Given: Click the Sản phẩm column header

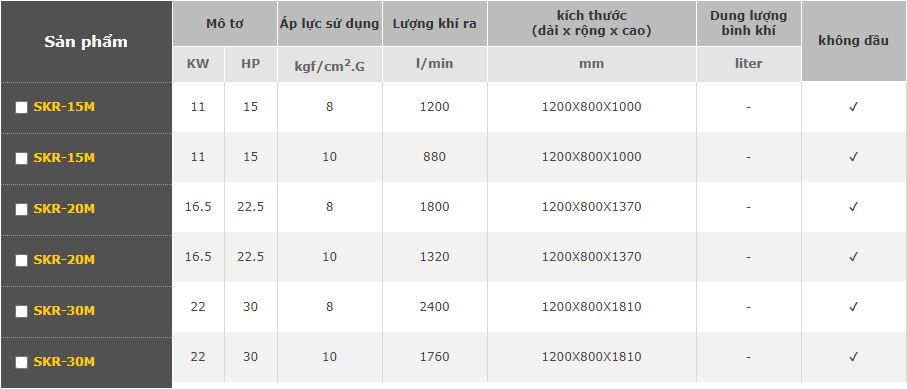Looking at the screenshot, I should [86, 42].
